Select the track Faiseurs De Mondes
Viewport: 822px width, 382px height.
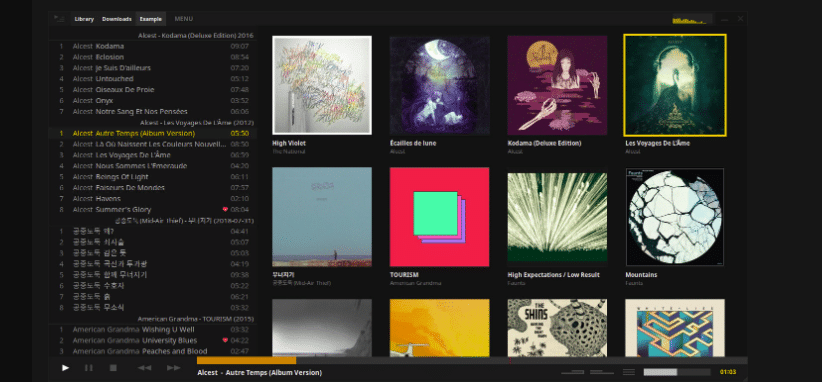click(x=152, y=188)
